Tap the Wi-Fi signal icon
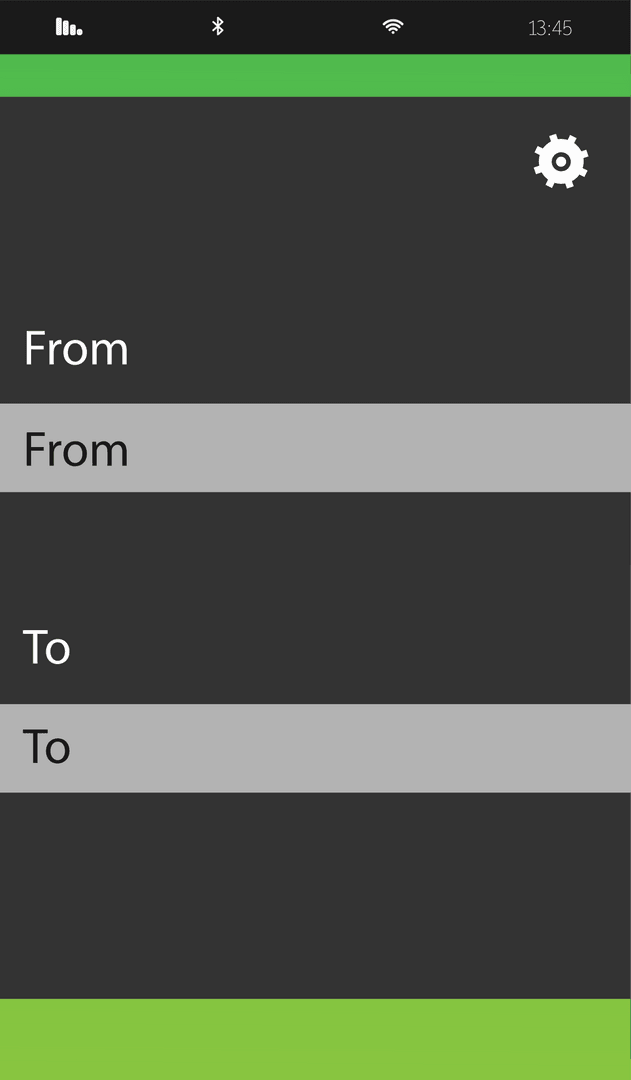Image resolution: width=631 pixels, height=1080 pixels. (393, 27)
